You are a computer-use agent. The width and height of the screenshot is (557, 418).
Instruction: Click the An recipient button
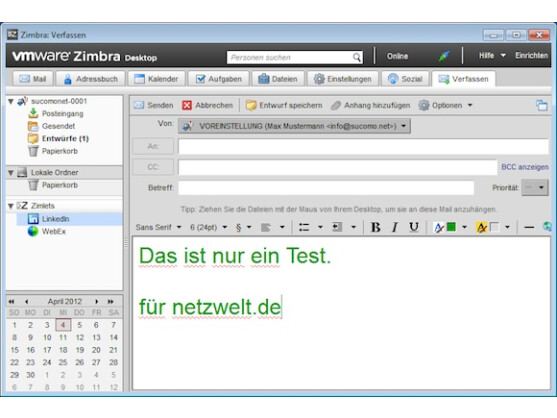click(153, 146)
